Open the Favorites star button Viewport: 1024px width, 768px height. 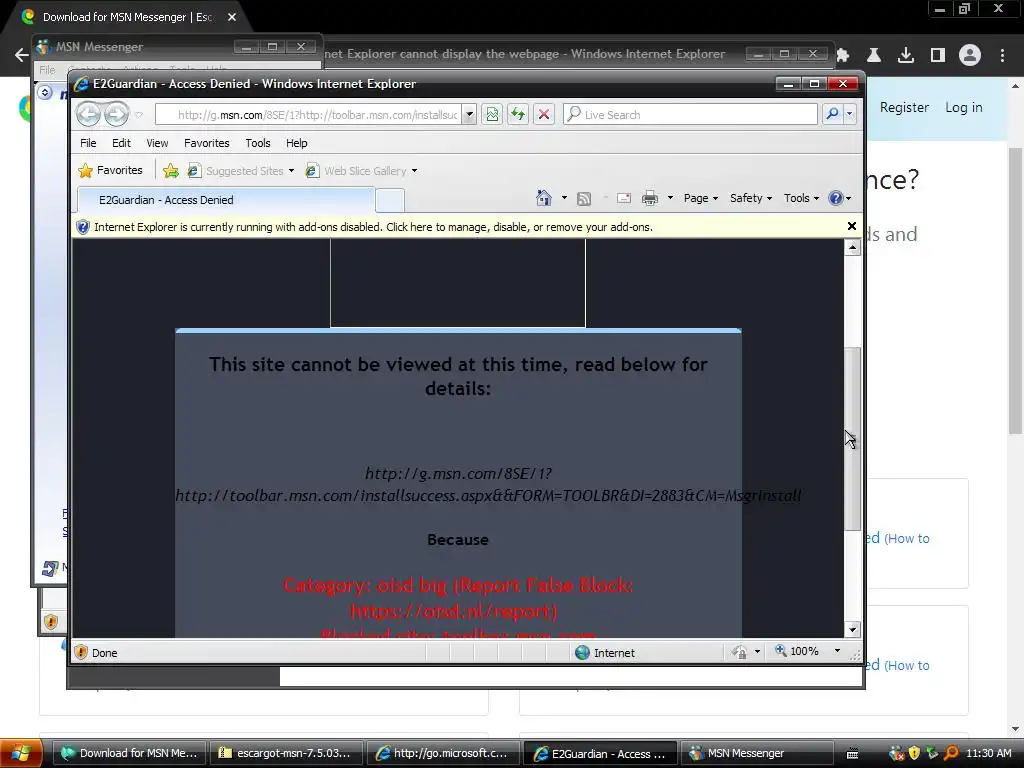pos(110,170)
